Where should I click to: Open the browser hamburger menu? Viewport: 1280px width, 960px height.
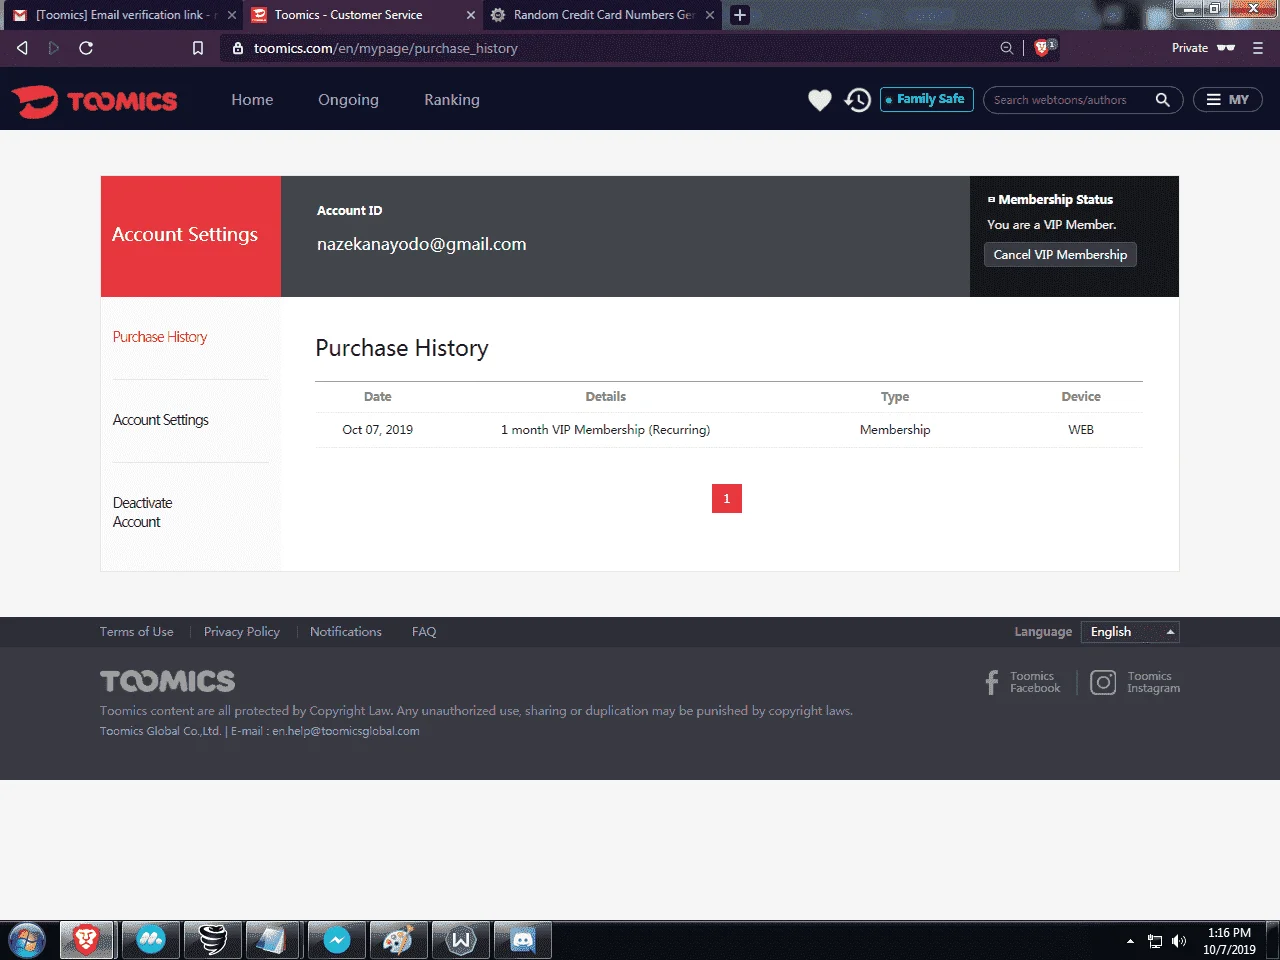(x=1258, y=48)
